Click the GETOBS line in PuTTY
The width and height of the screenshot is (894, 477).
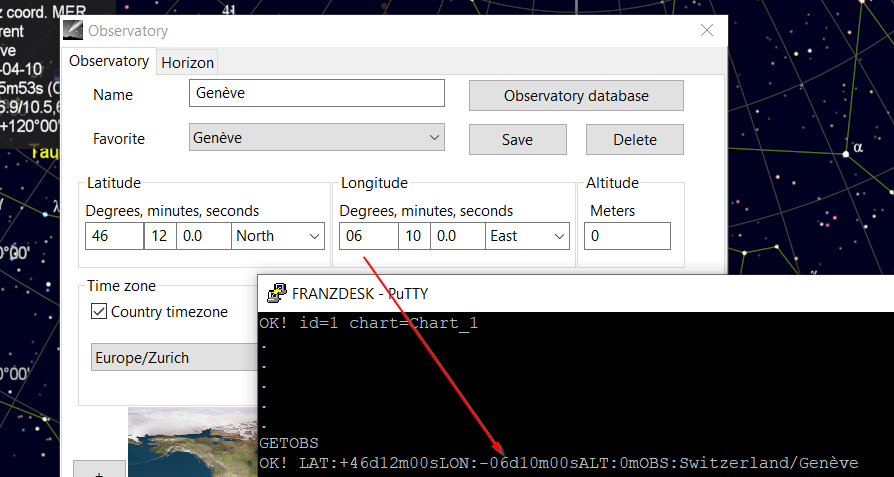(289, 443)
